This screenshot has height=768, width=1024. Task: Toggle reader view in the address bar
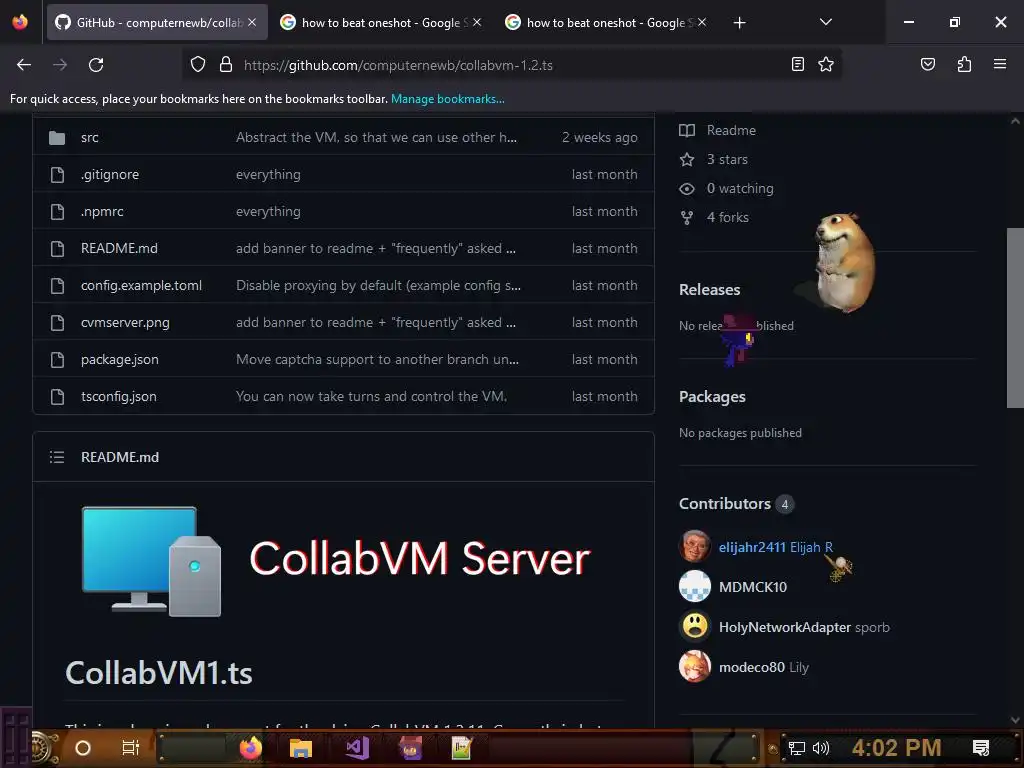click(x=797, y=64)
